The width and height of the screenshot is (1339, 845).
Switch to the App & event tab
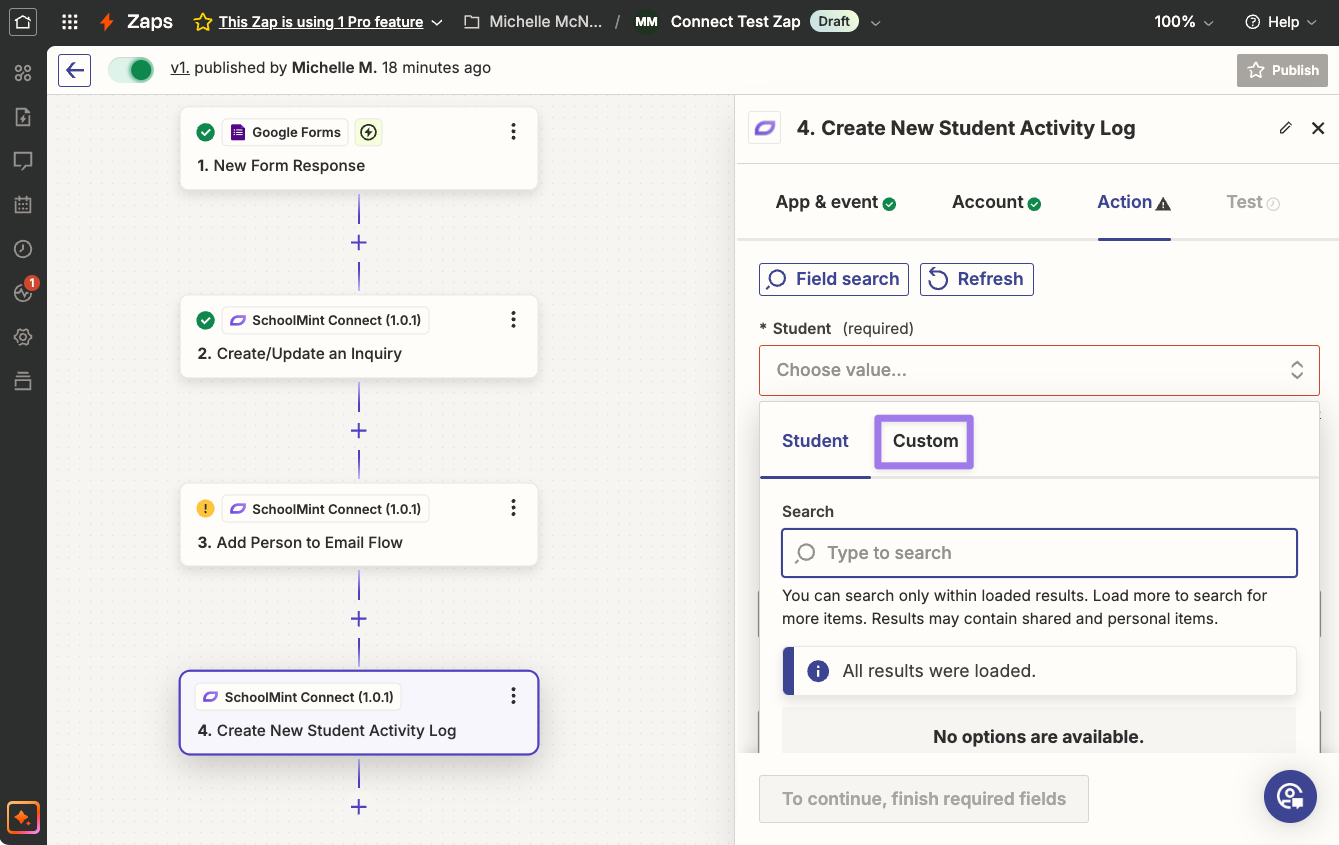pyautogui.click(x=835, y=202)
